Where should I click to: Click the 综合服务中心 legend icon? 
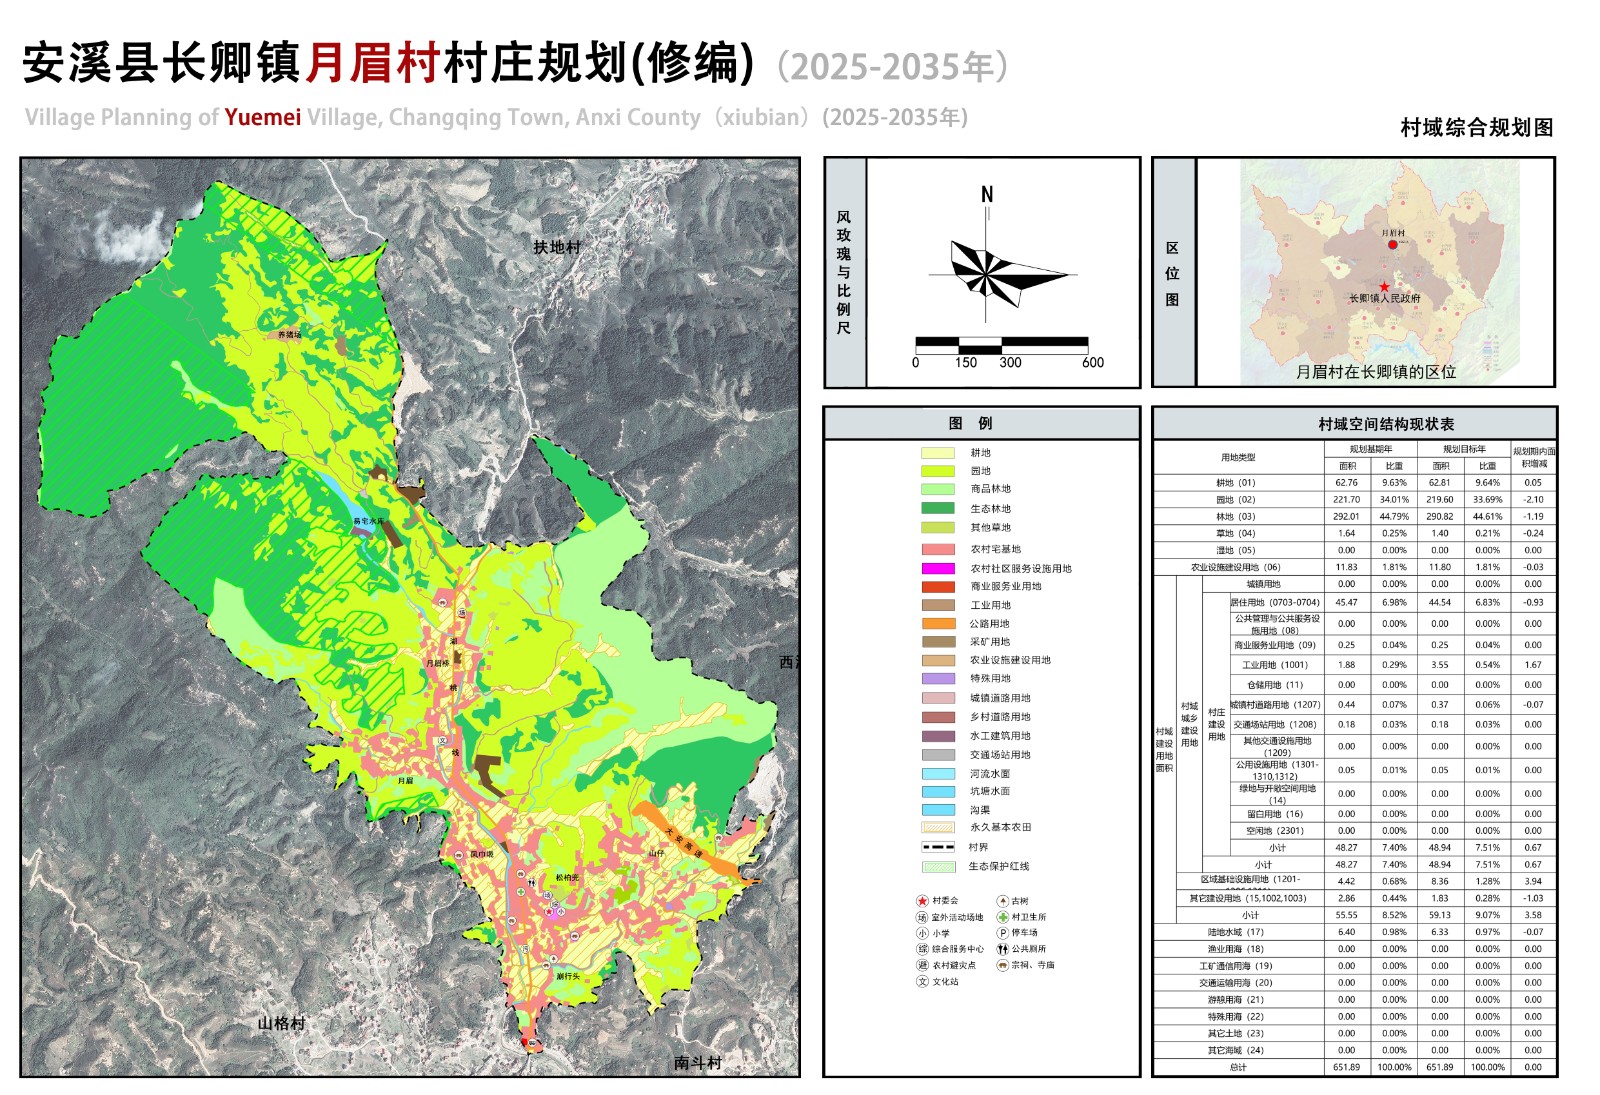922,949
